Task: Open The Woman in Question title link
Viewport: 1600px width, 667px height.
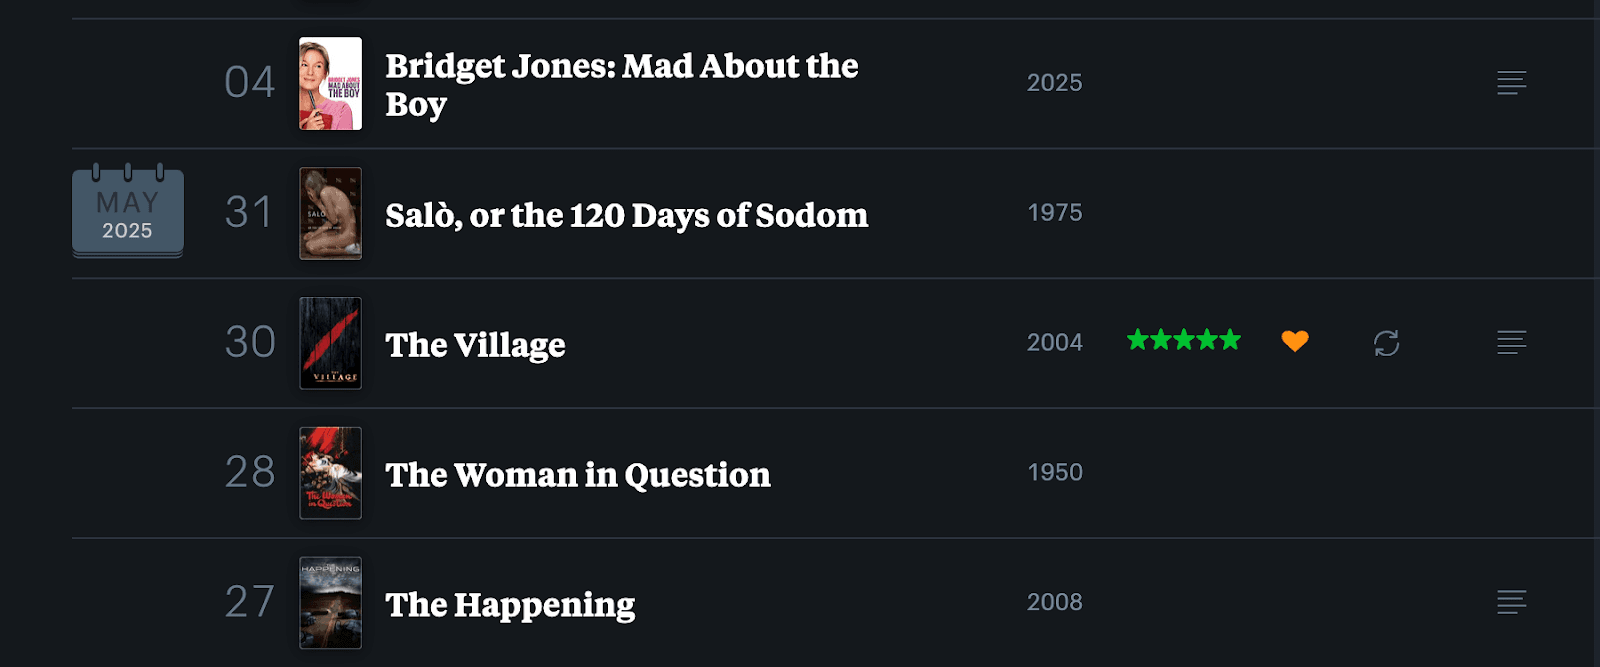Action: point(578,475)
